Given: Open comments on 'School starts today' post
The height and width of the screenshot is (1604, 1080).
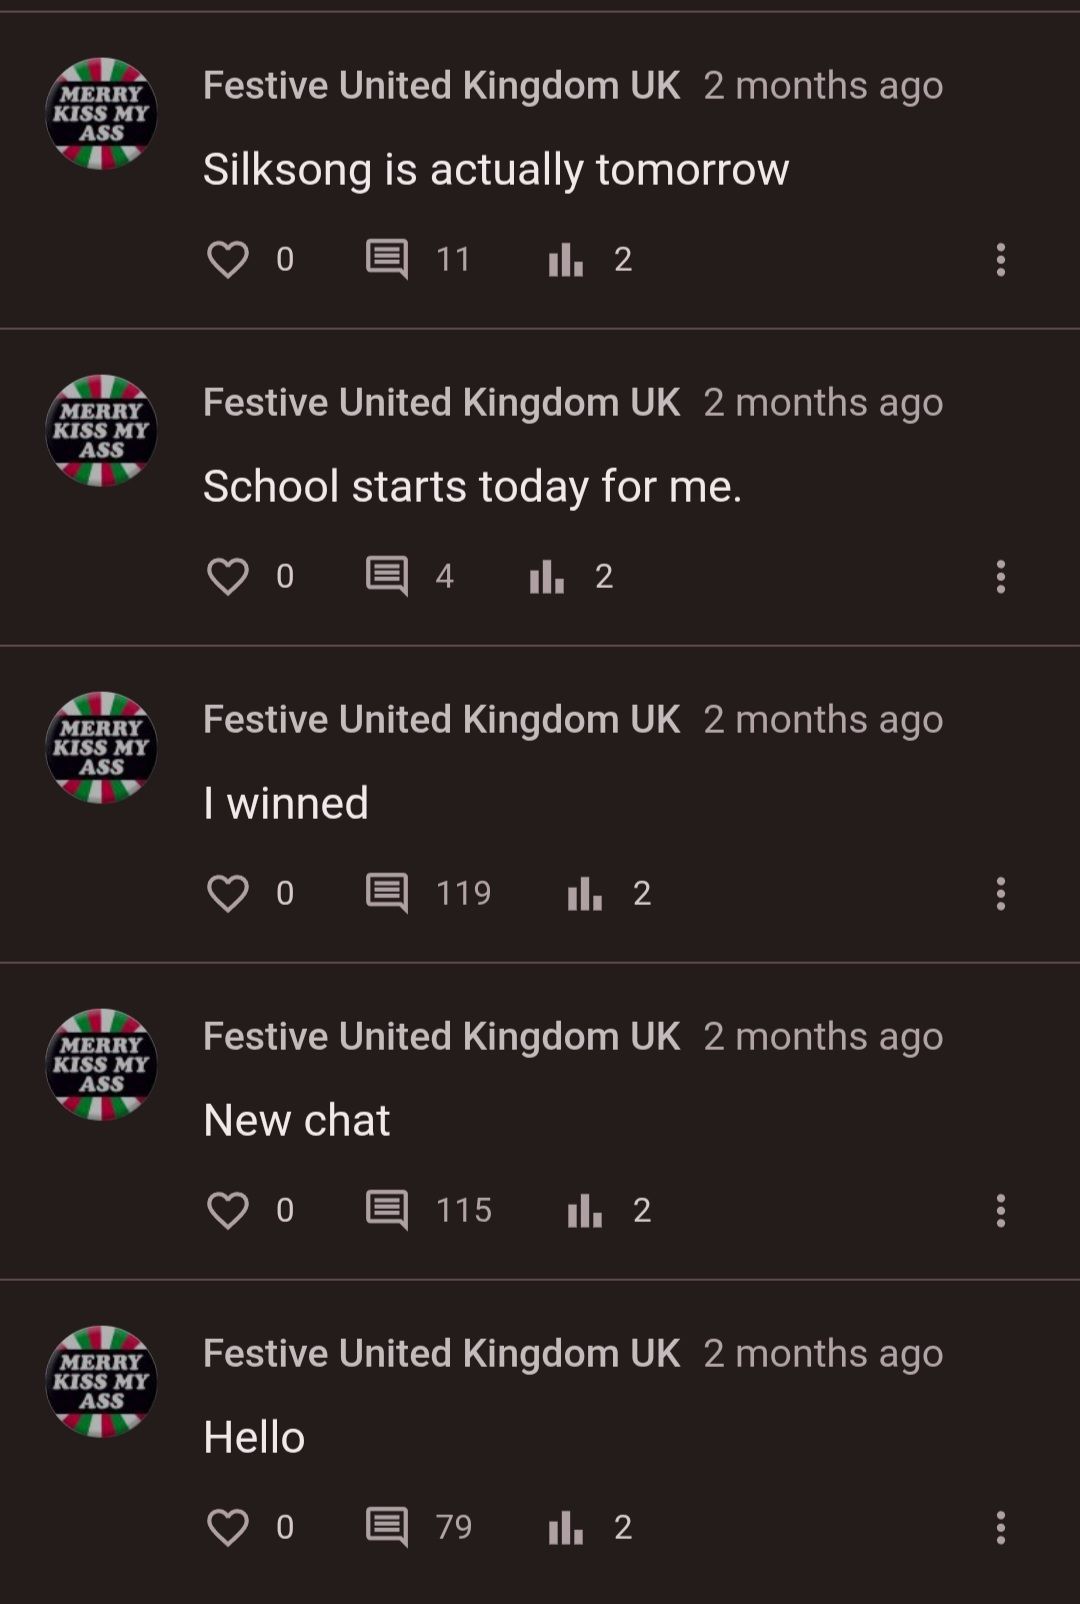Looking at the screenshot, I should (387, 576).
